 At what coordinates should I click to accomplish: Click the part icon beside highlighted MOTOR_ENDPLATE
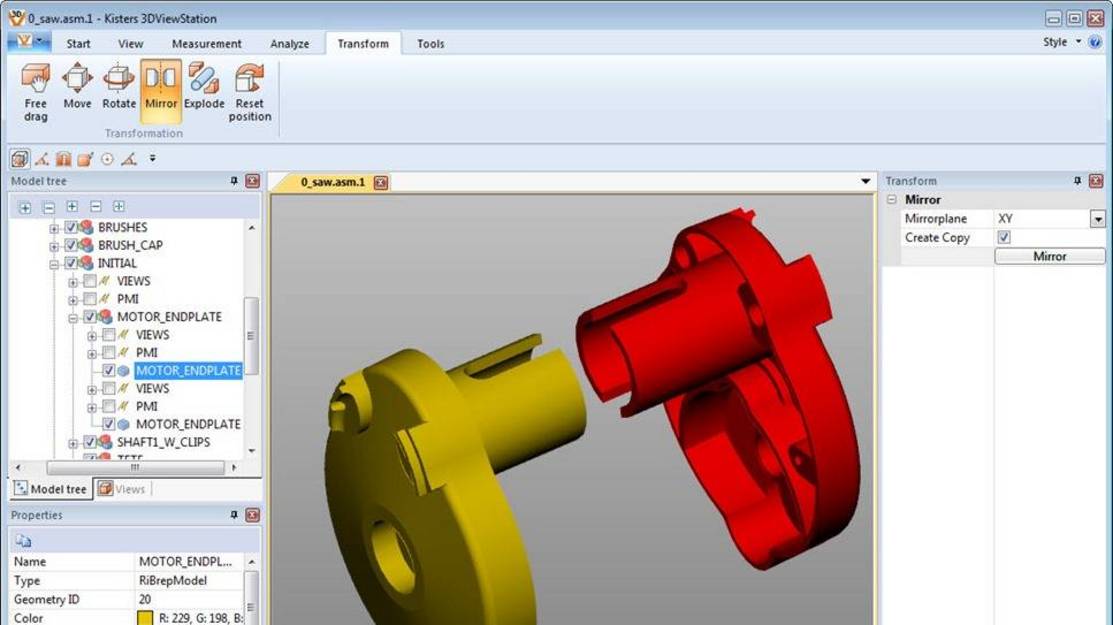click(x=124, y=370)
